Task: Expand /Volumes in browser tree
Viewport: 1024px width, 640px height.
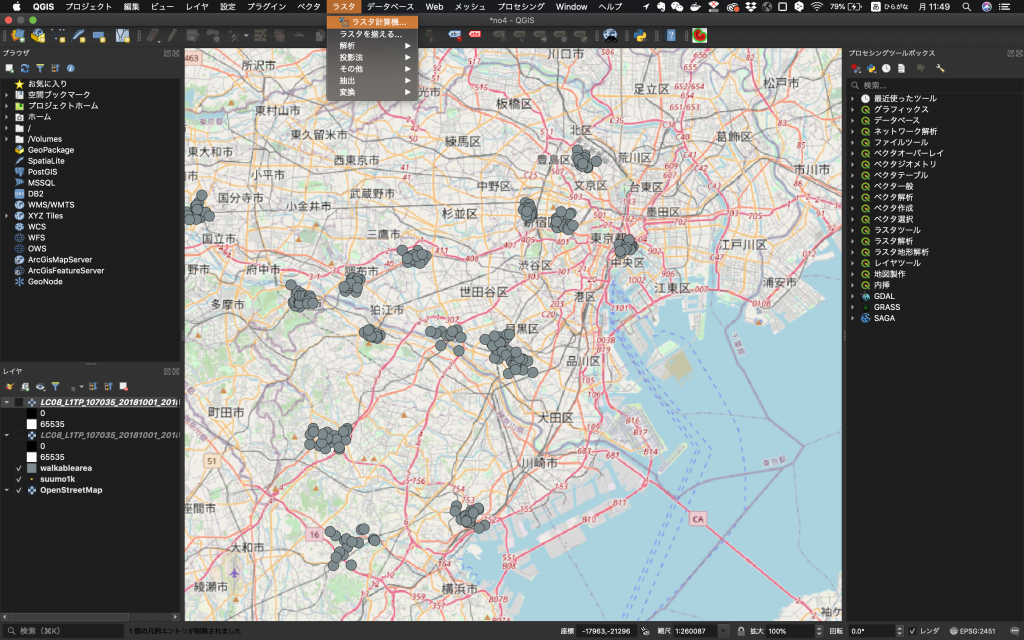Action: point(7,139)
